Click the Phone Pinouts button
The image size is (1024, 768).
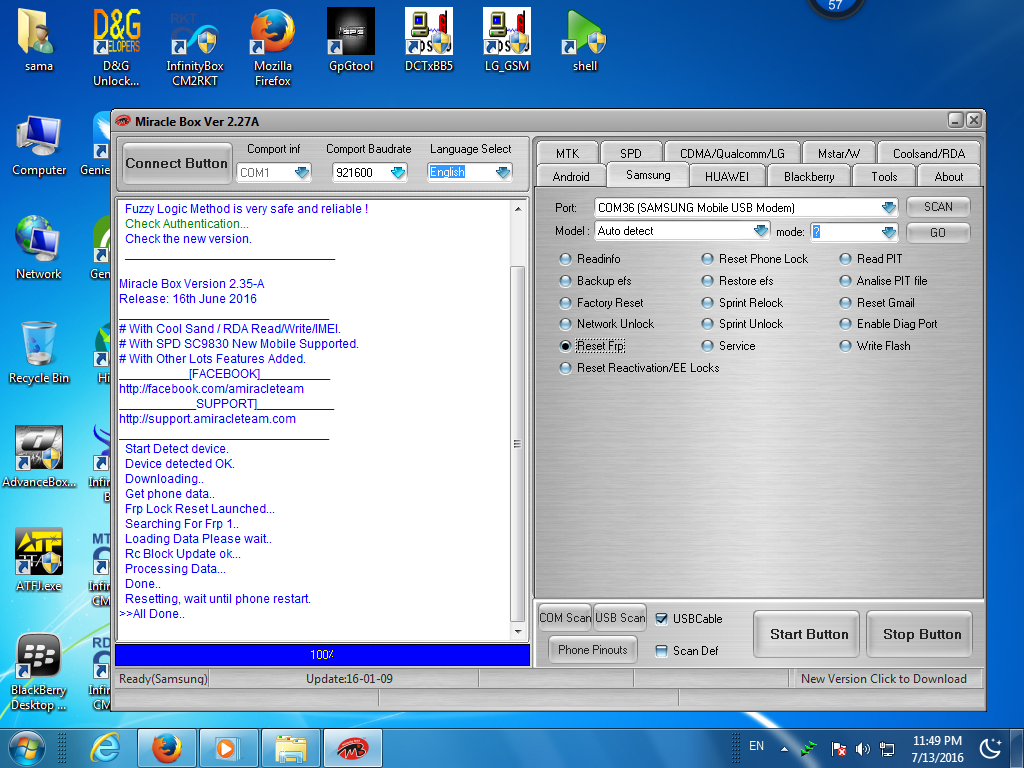coord(592,650)
